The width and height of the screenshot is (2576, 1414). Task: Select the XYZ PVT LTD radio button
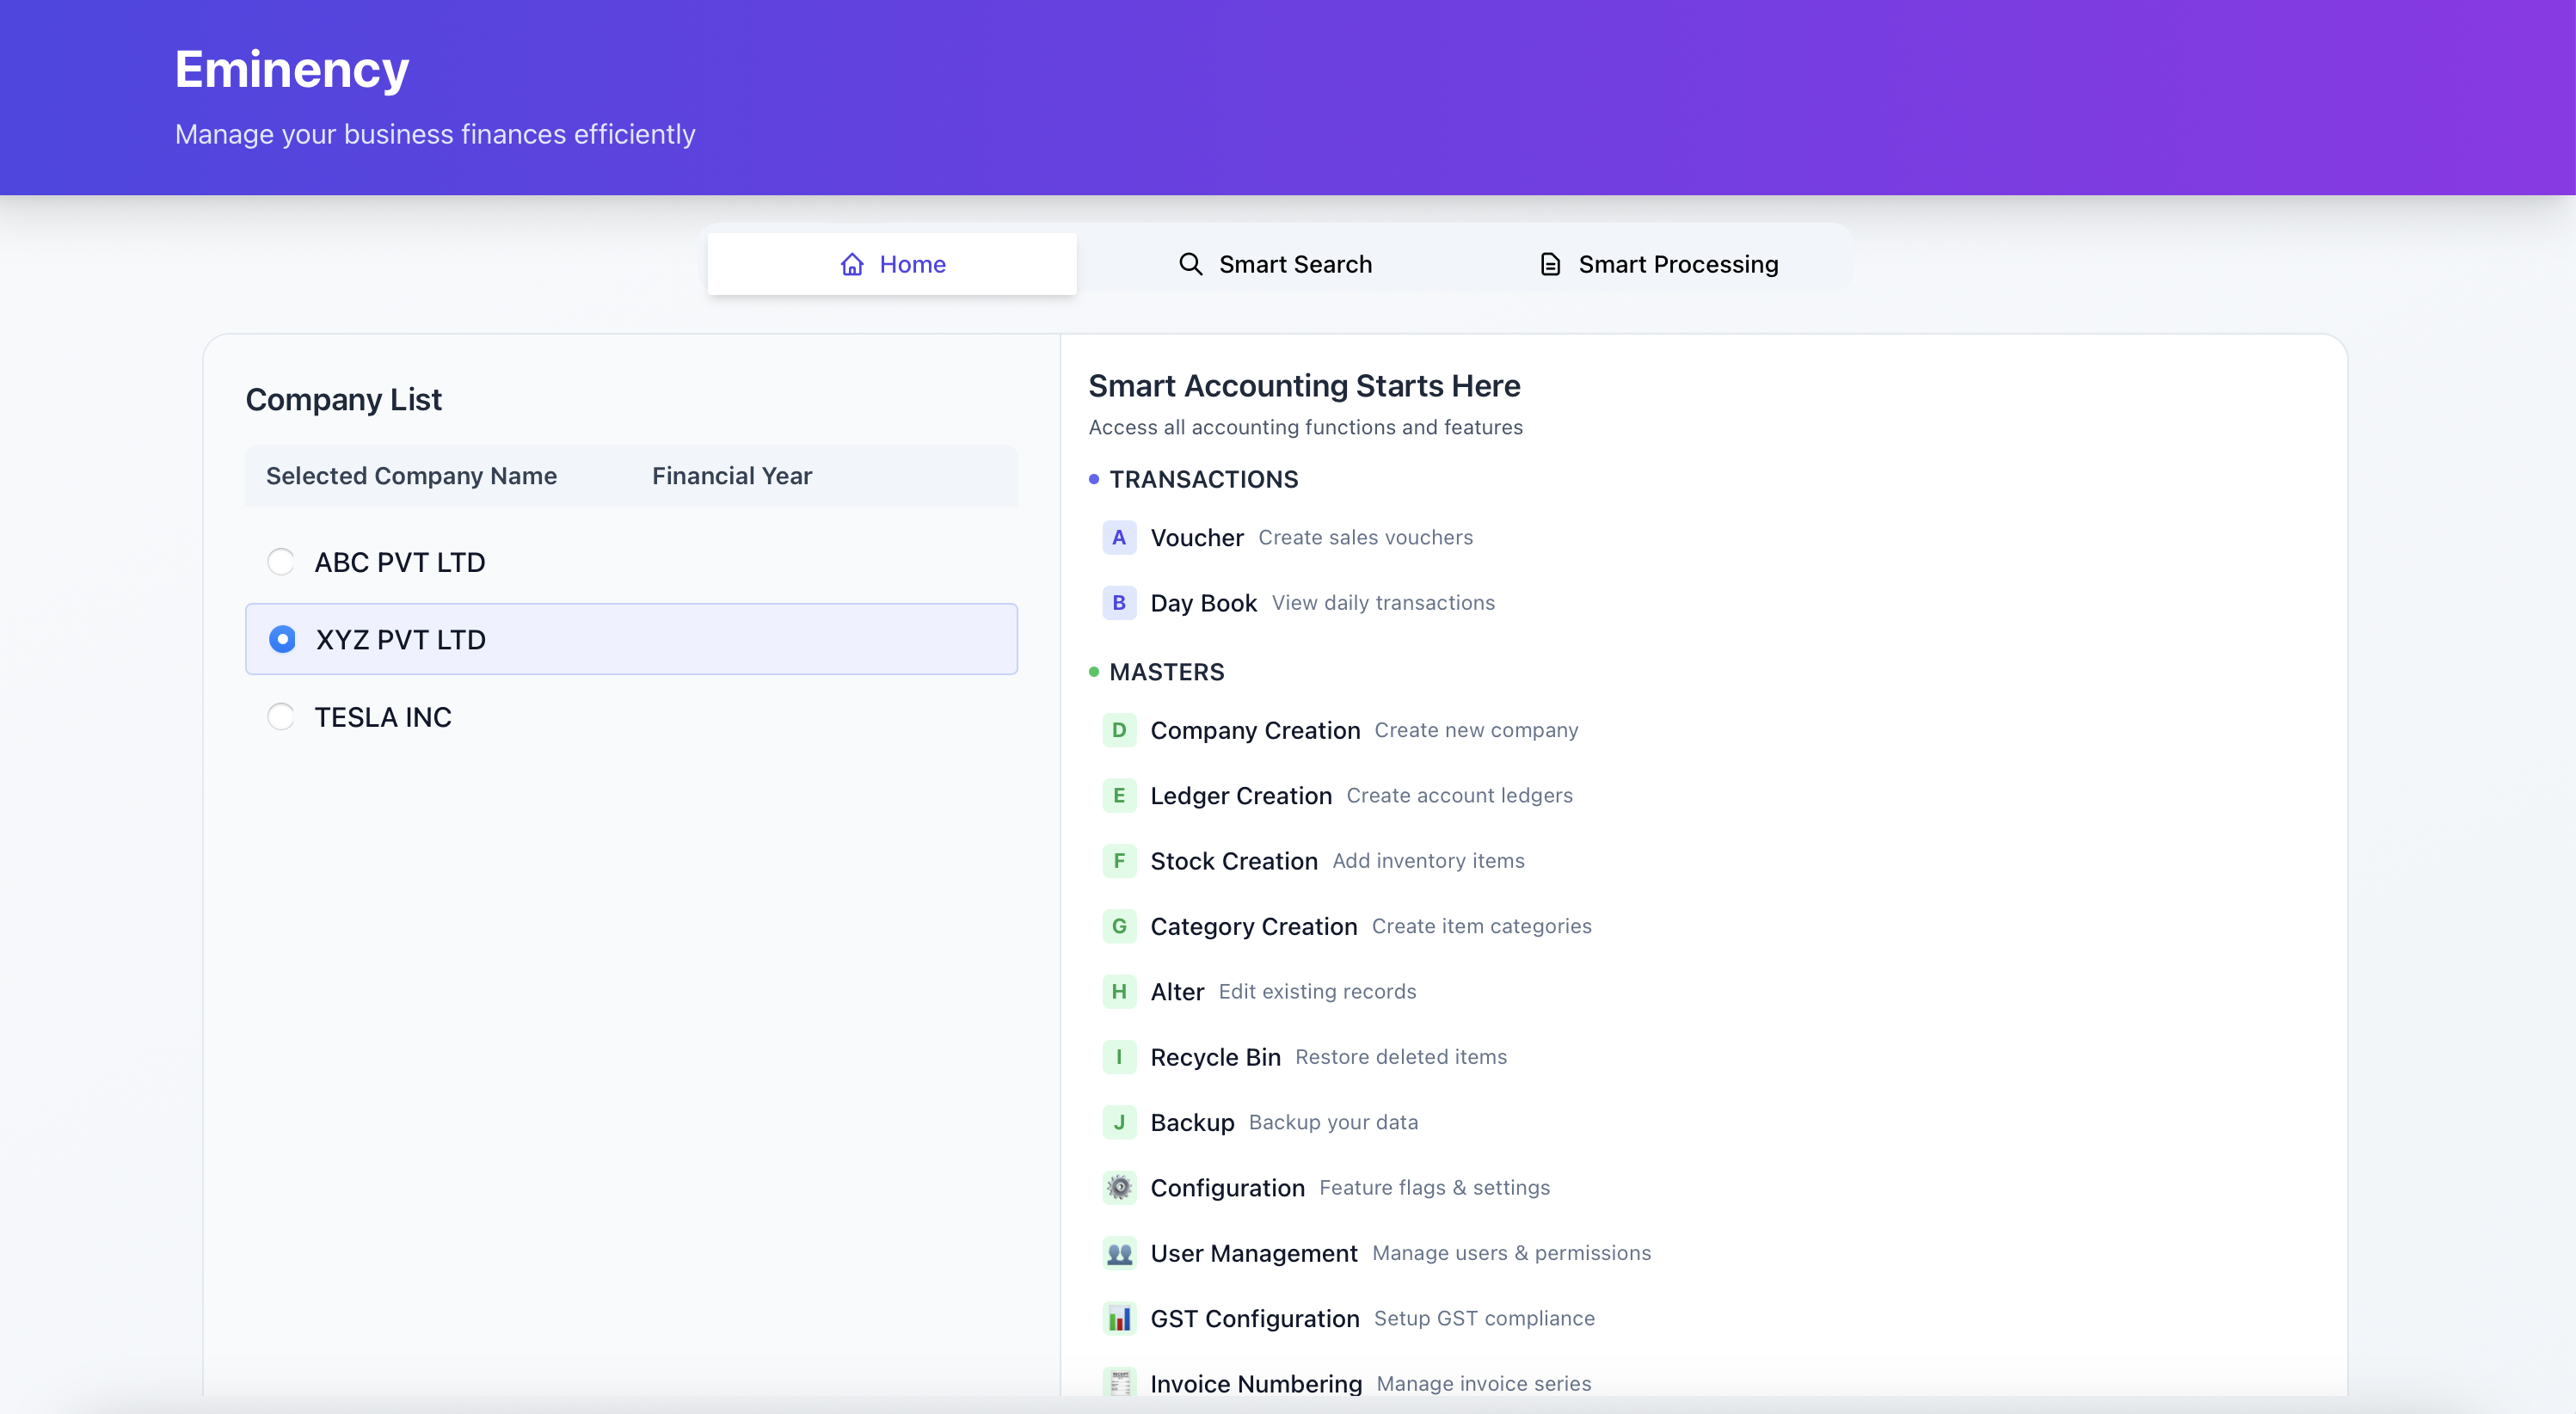coord(282,639)
